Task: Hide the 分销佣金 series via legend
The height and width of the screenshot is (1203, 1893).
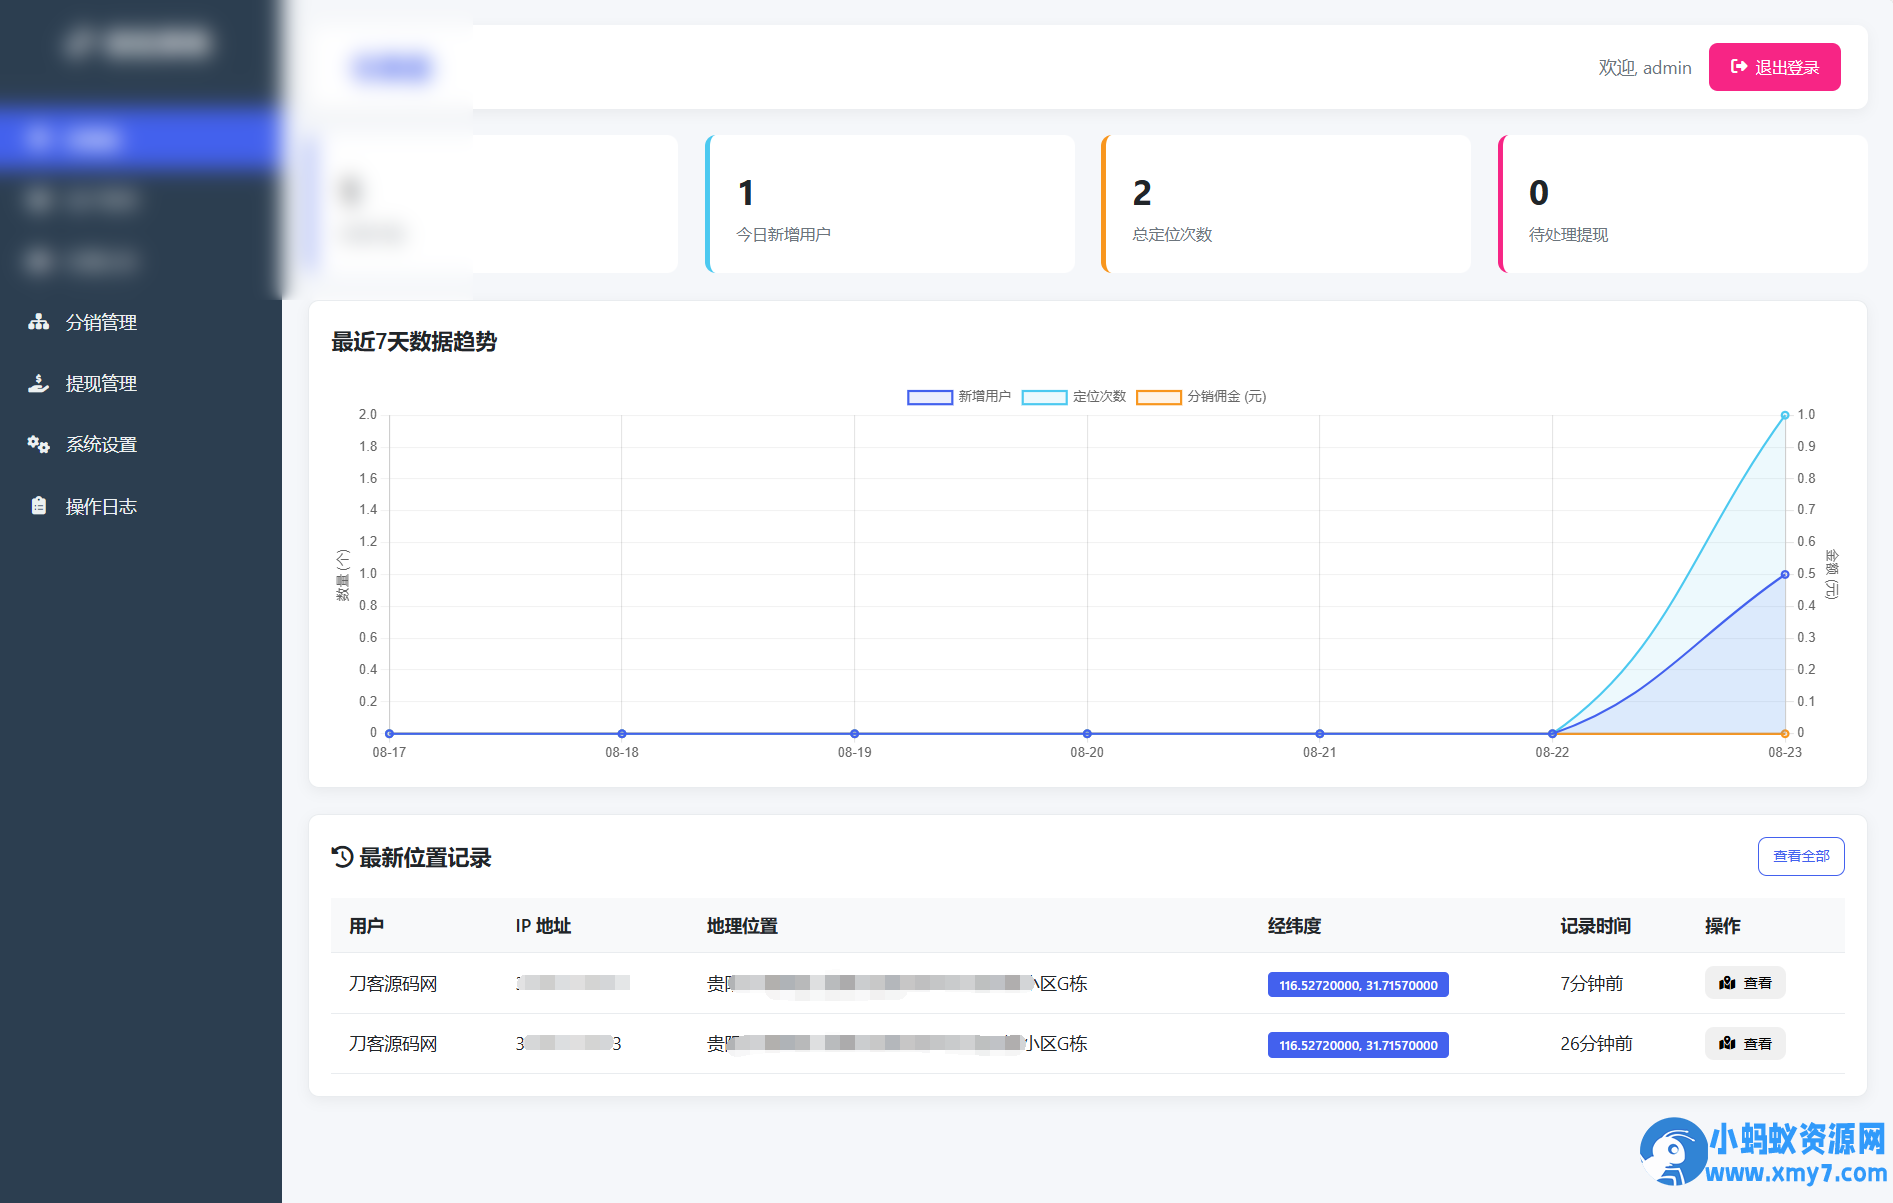Action: [x=1200, y=396]
